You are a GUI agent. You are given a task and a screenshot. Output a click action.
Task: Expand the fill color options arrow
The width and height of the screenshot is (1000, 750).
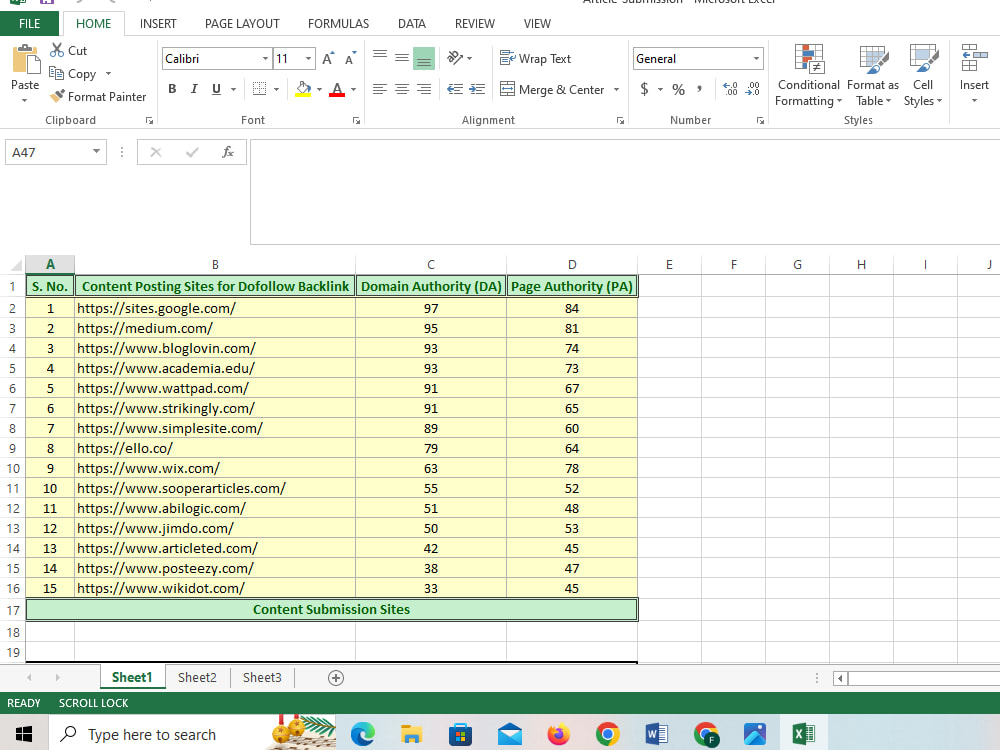tap(320, 89)
